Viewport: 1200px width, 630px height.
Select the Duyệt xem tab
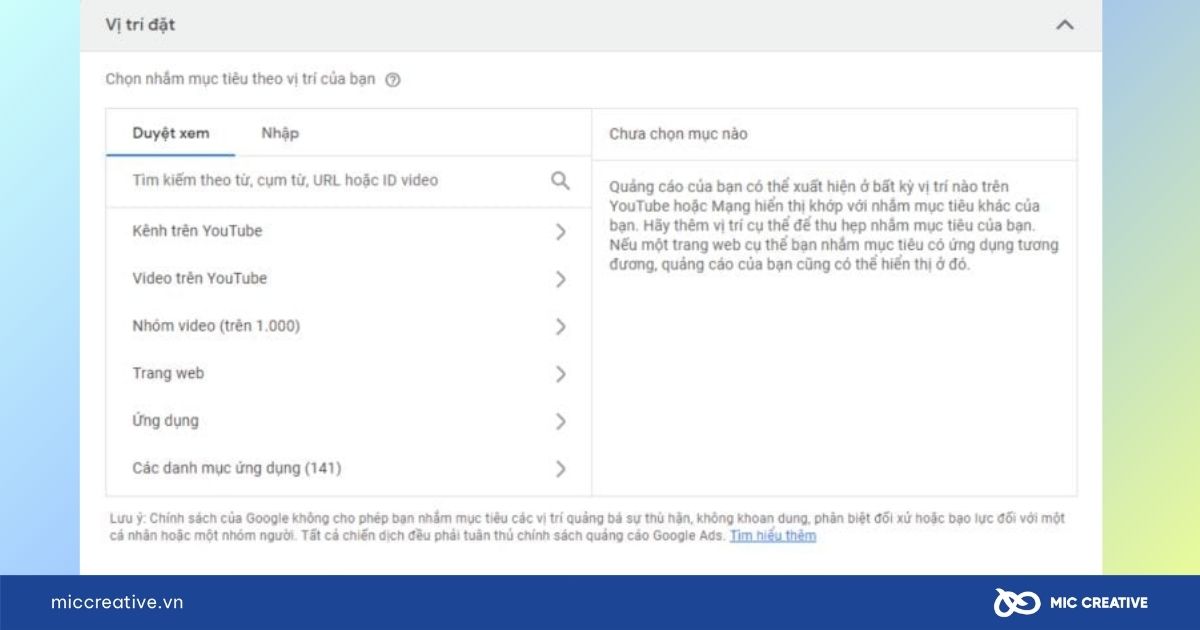[170, 132]
